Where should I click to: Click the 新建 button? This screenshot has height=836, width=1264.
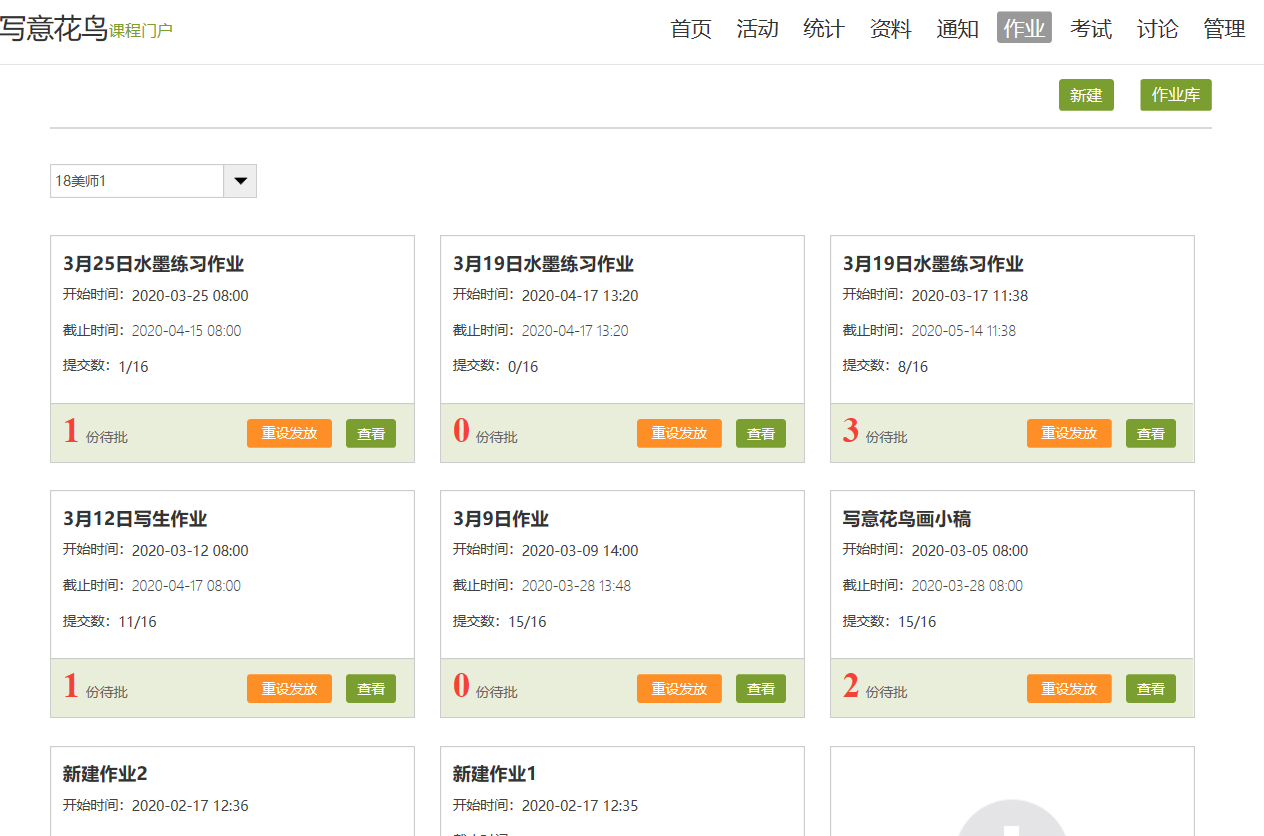tap(1086, 95)
